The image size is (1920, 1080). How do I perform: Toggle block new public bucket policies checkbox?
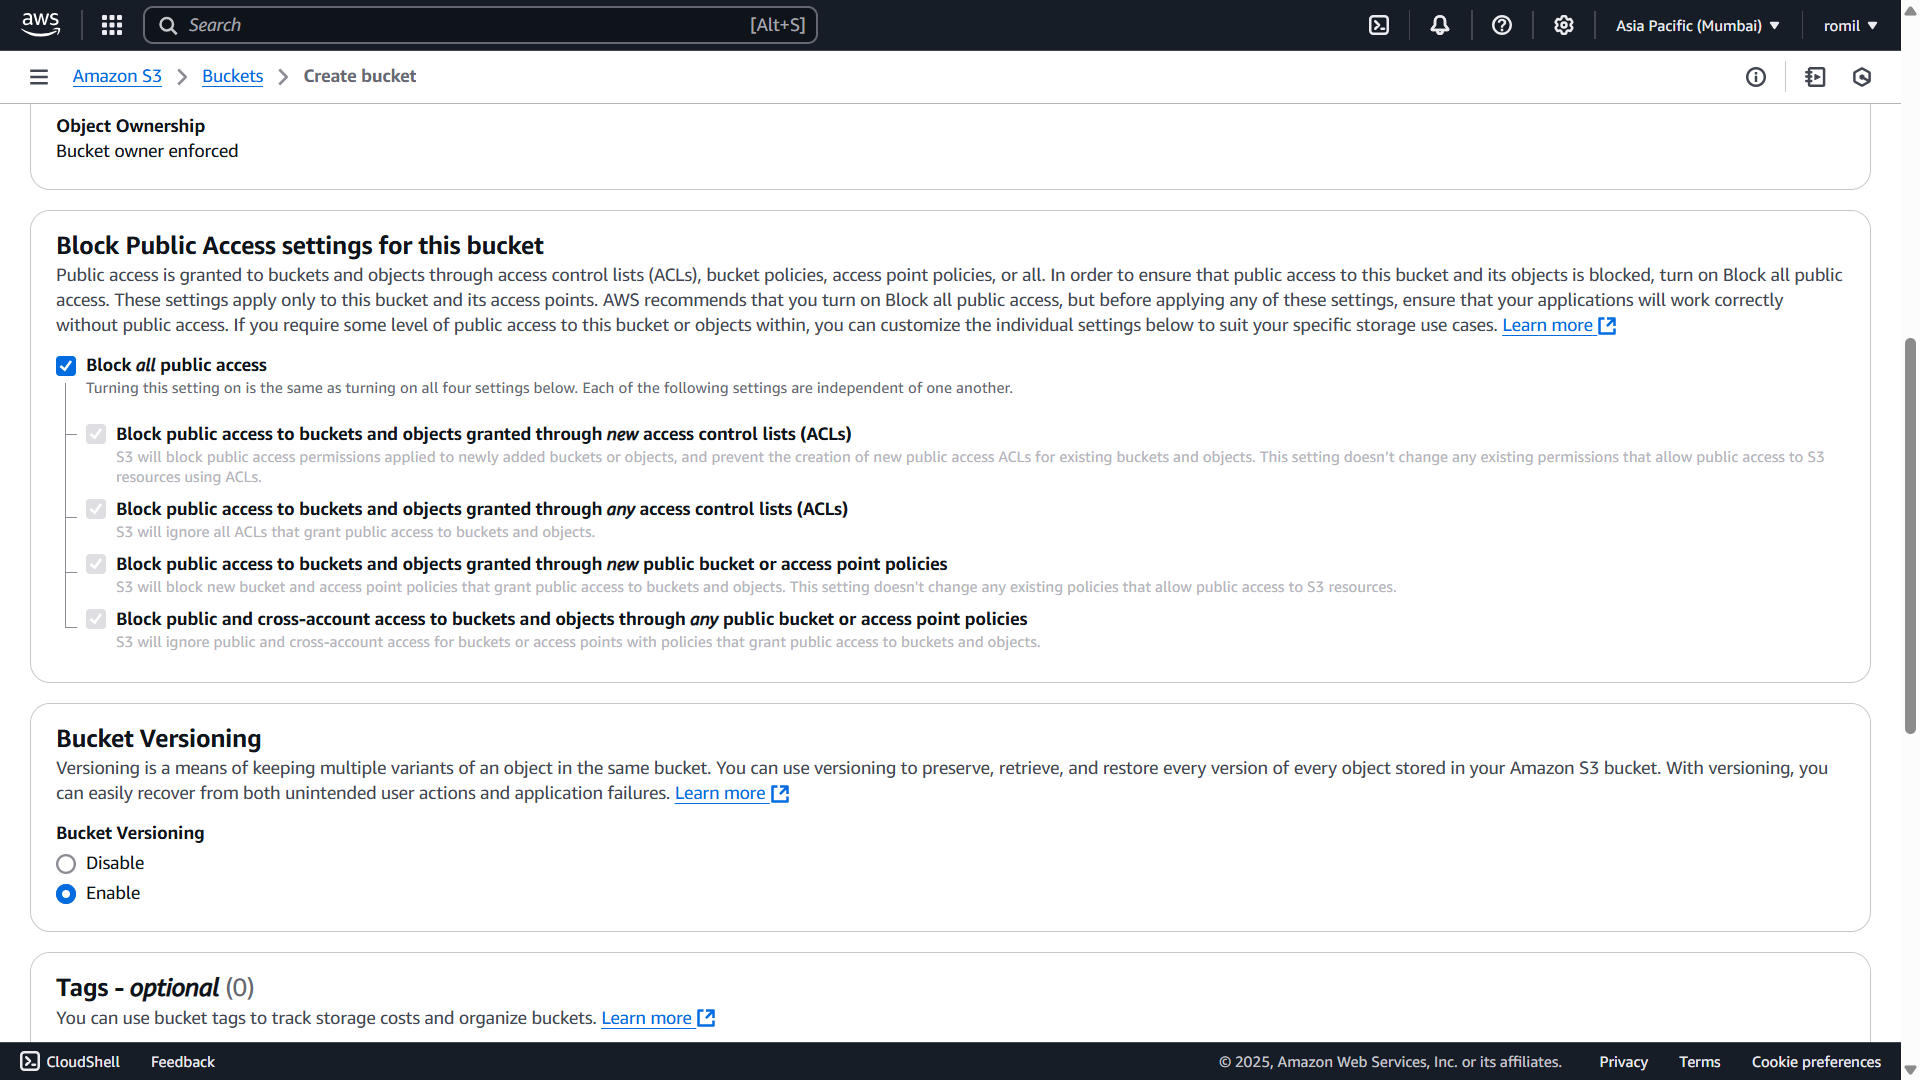(x=96, y=564)
